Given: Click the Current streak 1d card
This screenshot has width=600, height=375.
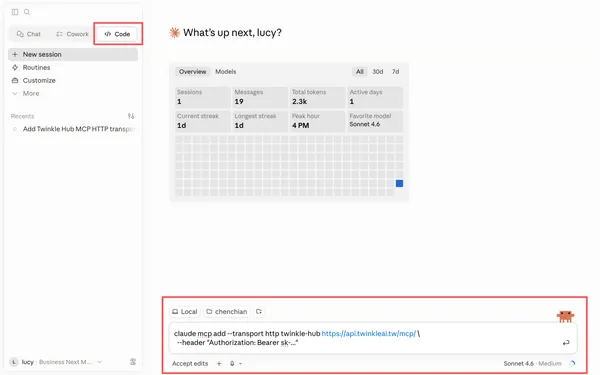Looking at the screenshot, I should (x=202, y=121).
